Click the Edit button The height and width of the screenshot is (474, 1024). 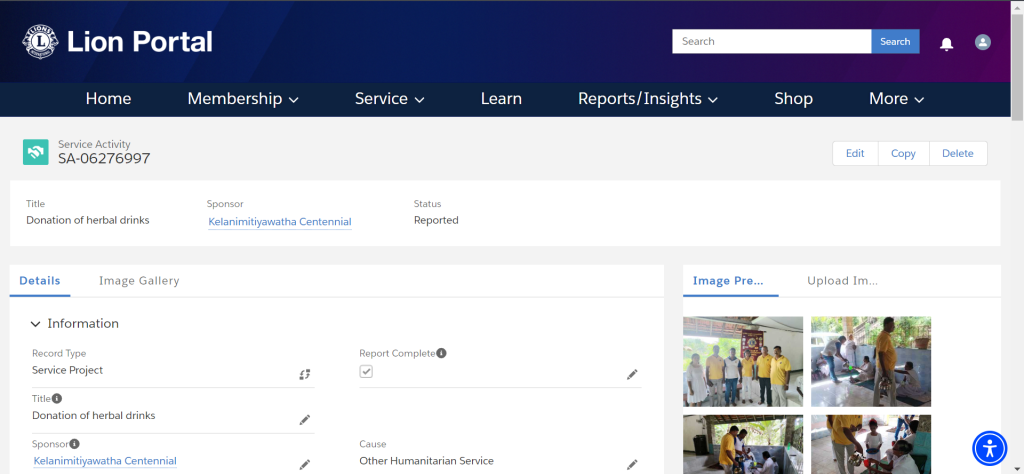(855, 153)
